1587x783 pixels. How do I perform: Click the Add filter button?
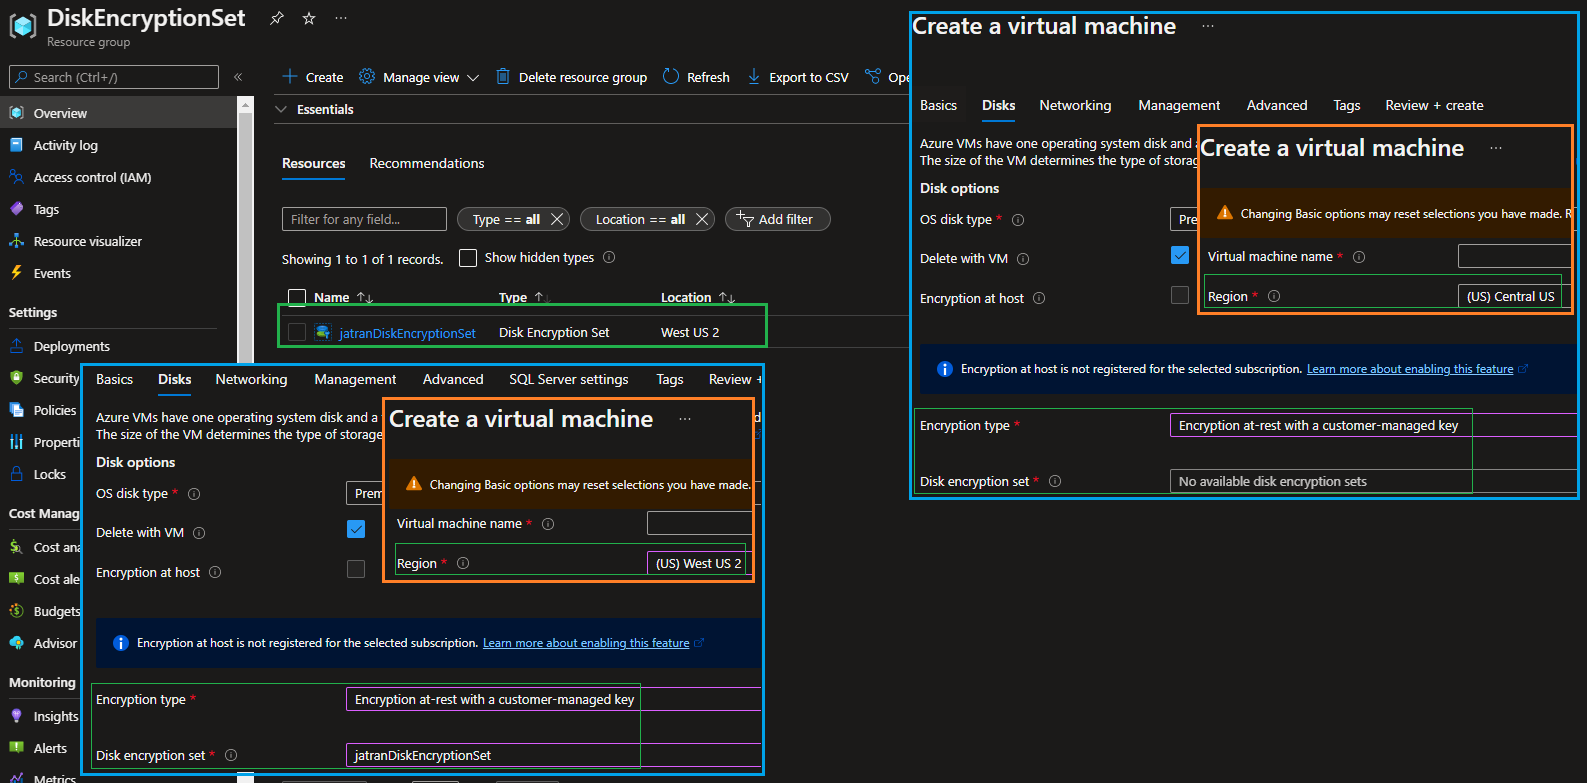(777, 219)
